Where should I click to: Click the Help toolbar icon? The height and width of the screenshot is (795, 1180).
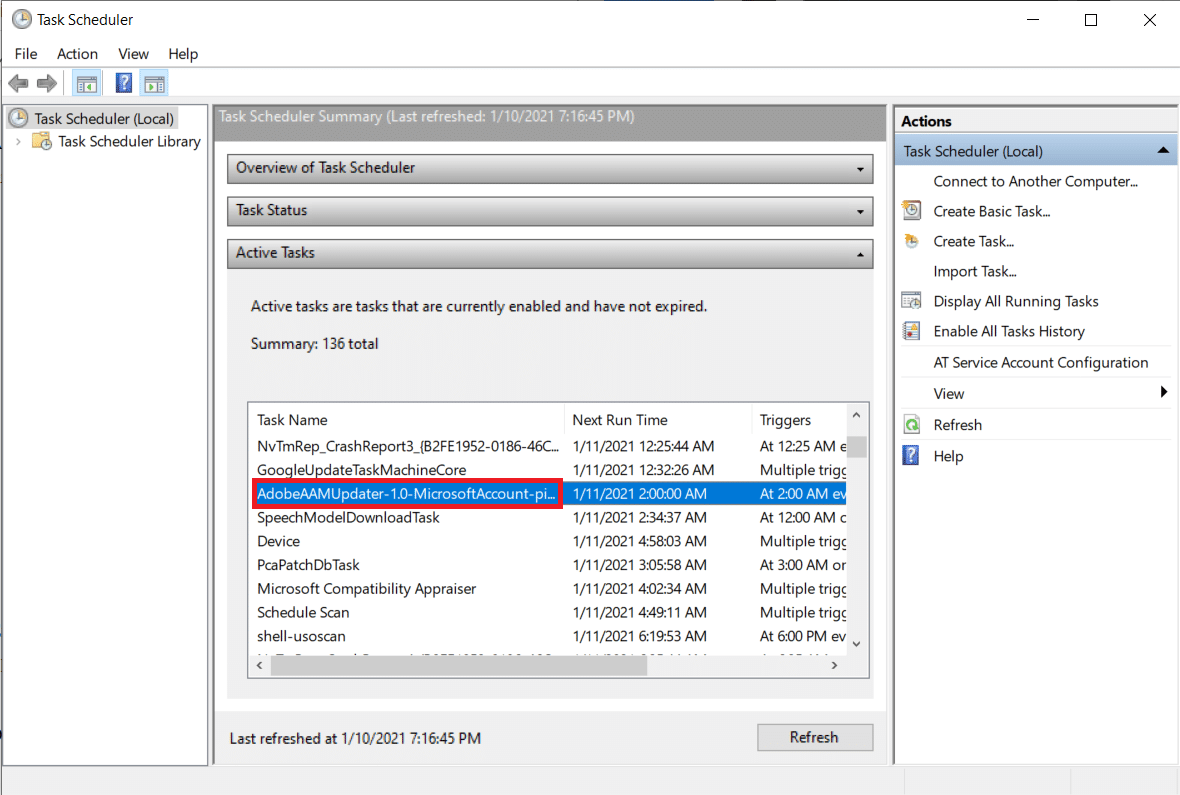coord(123,83)
